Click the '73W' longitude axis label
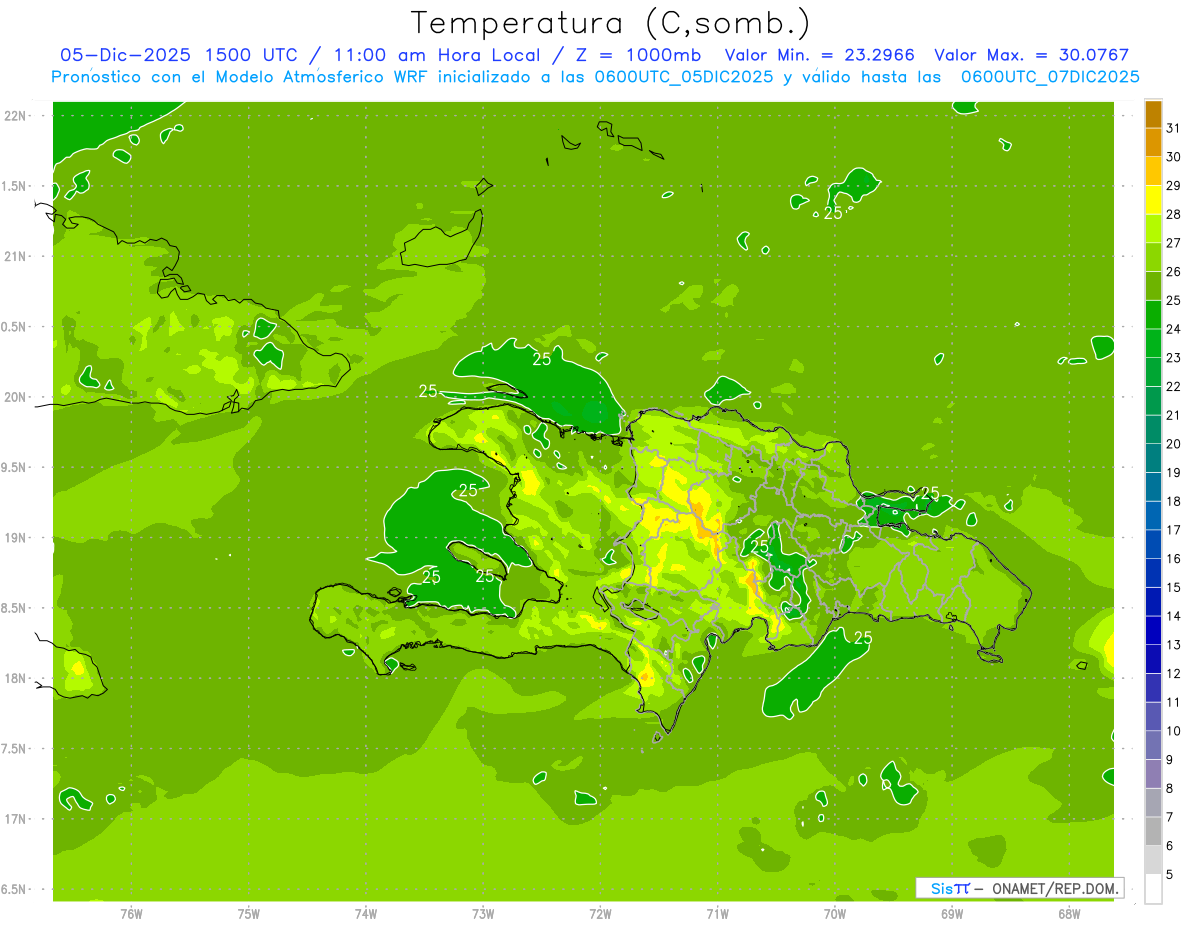The height and width of the screenshot is (927, 1200). point(483,914)
